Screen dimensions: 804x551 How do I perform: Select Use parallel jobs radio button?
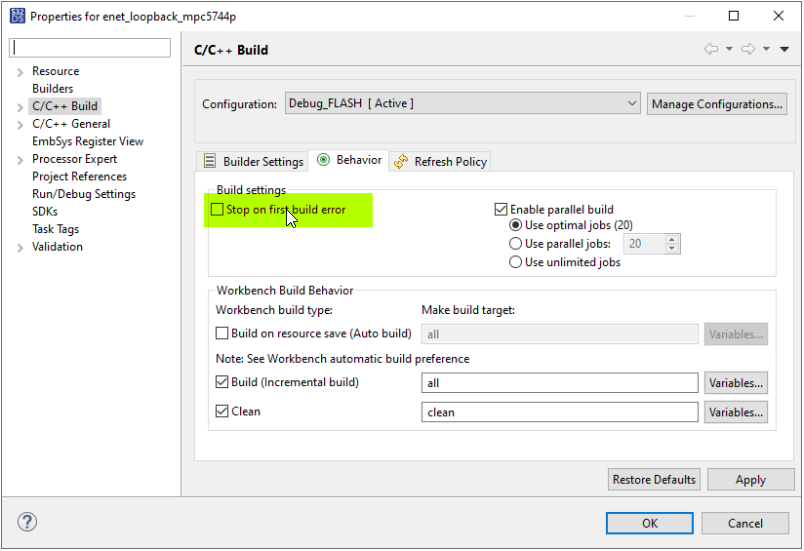coord(515,244)
